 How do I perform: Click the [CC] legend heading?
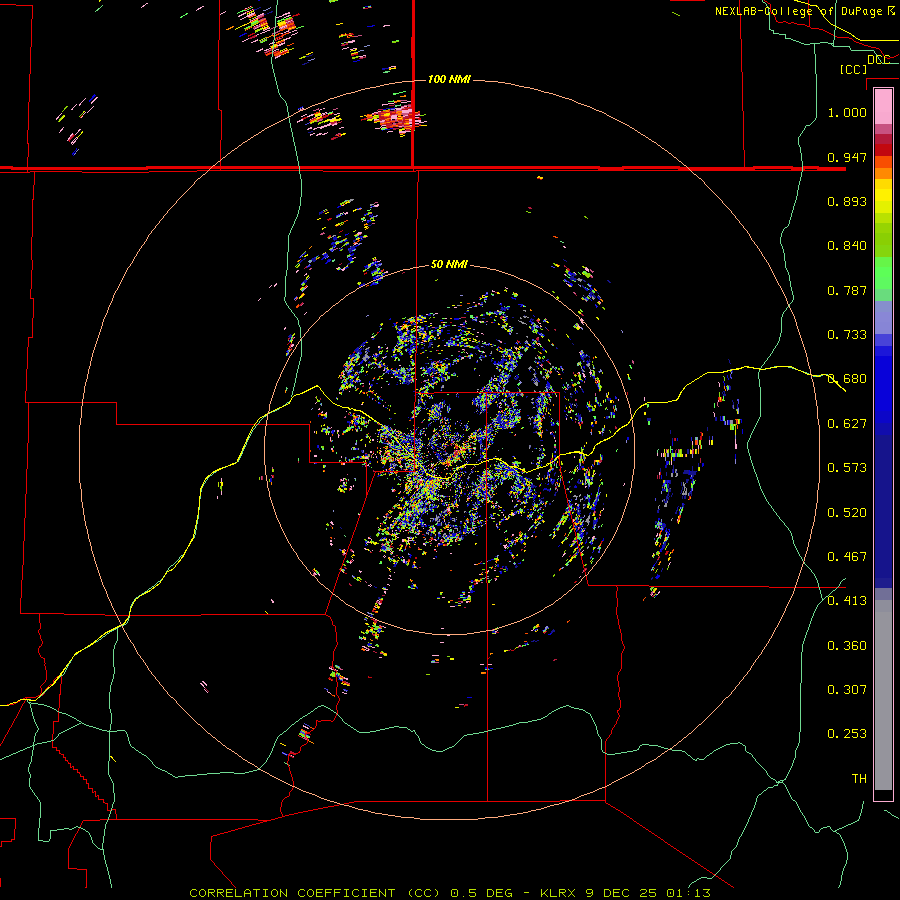(x=853, y=69)
